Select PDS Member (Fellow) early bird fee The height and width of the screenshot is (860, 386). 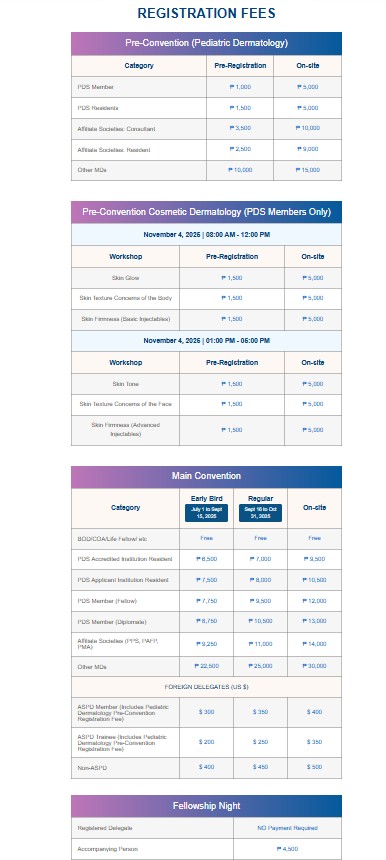(x=206, y=601)
